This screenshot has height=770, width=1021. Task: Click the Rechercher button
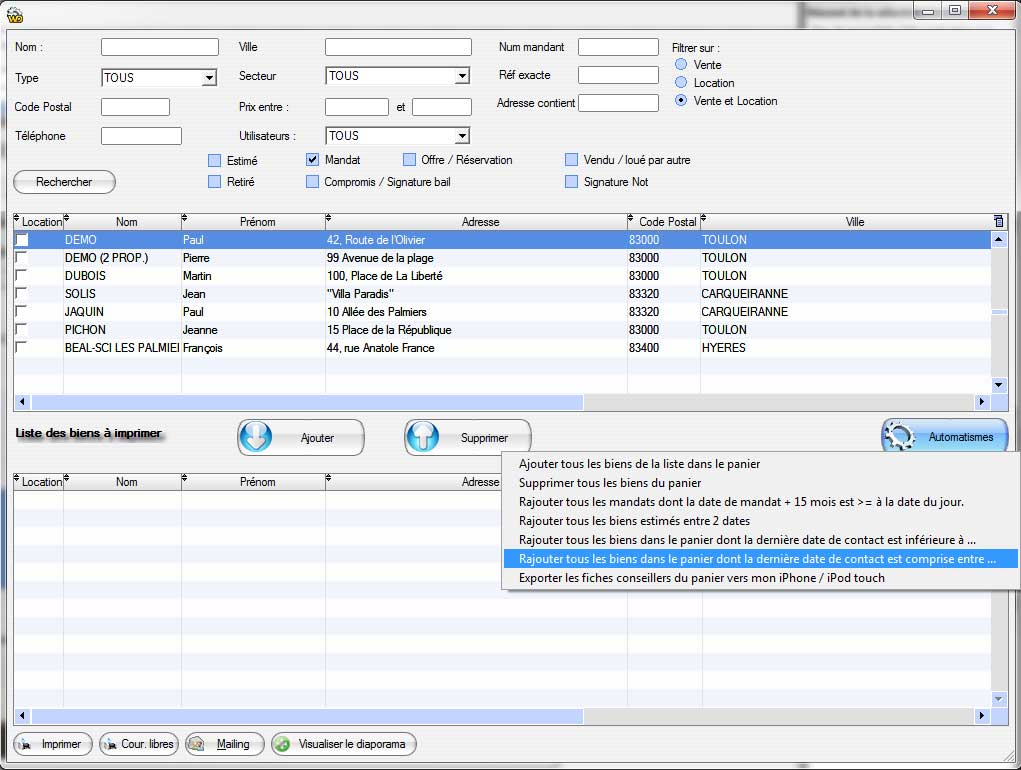[x=64, y=182]
